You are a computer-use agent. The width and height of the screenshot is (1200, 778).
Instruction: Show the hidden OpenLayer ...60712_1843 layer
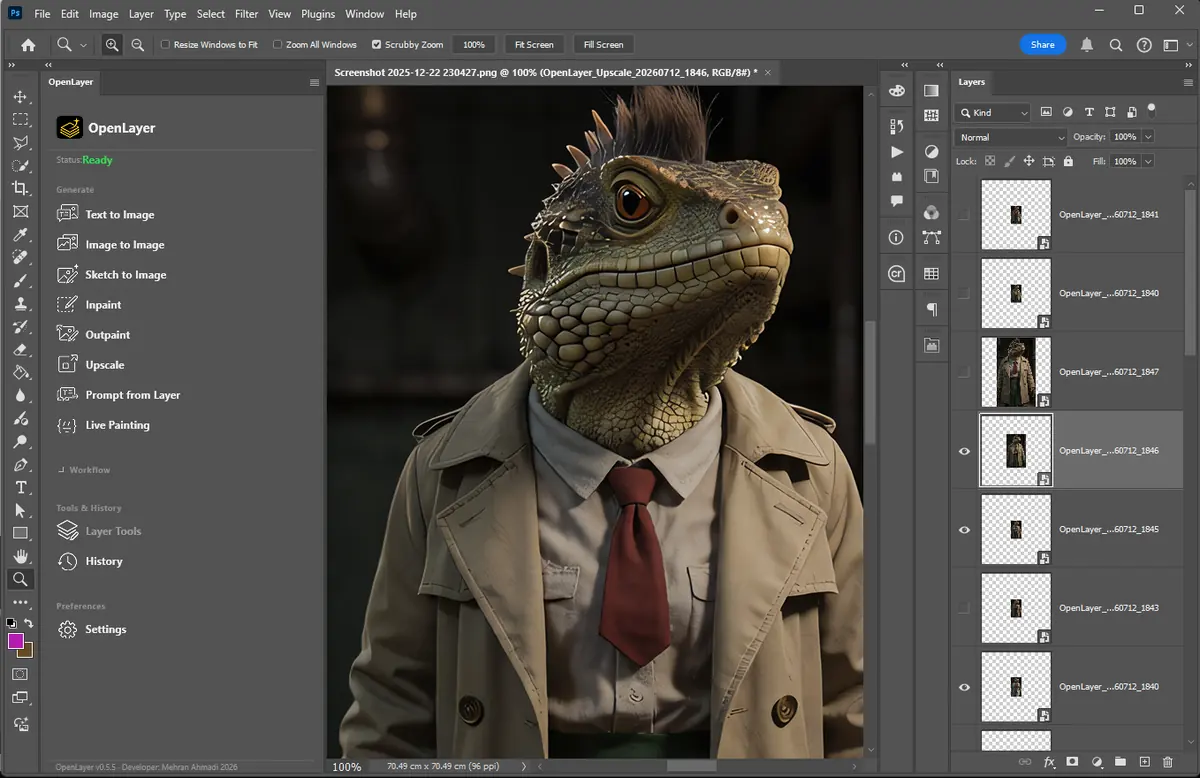point(964,608)
